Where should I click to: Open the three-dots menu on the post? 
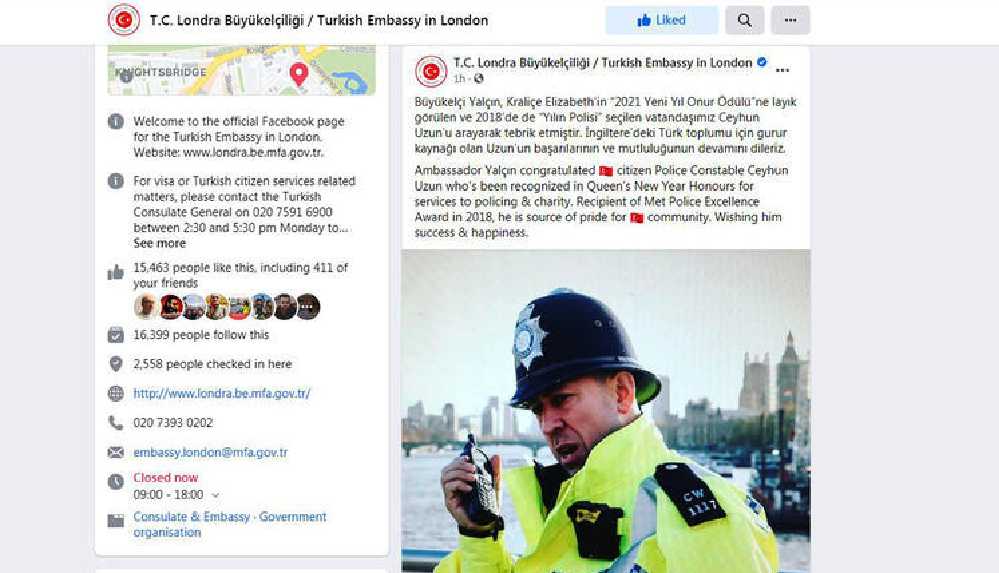click(782, 71)
